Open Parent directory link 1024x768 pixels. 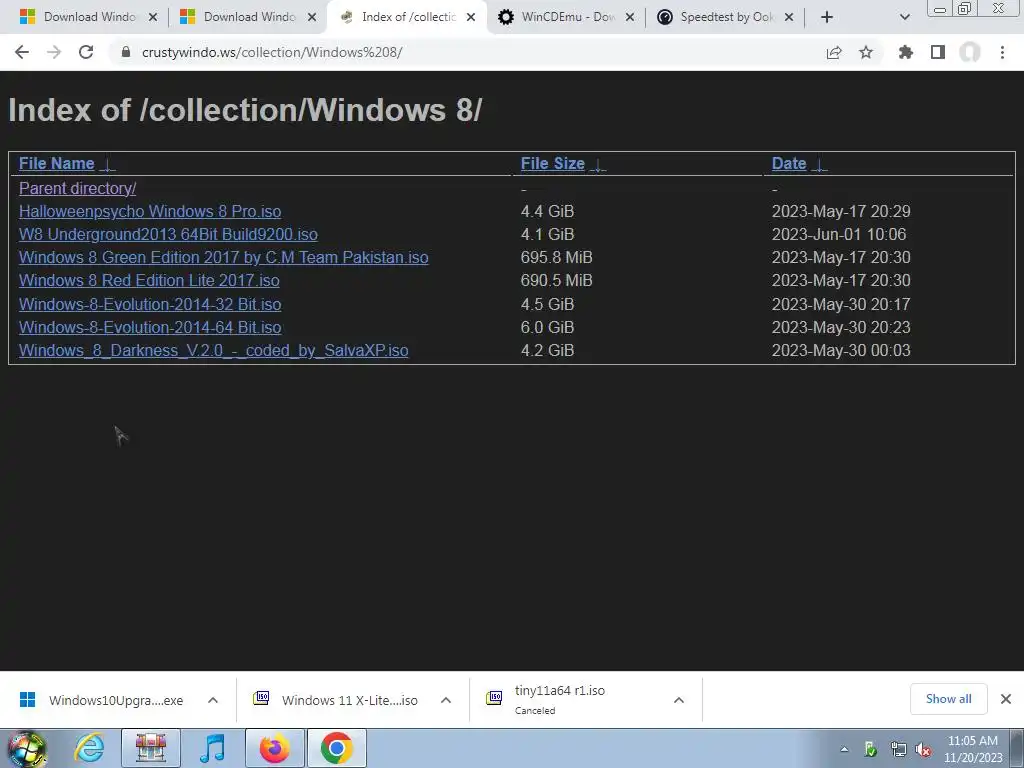tap(77, 188)
